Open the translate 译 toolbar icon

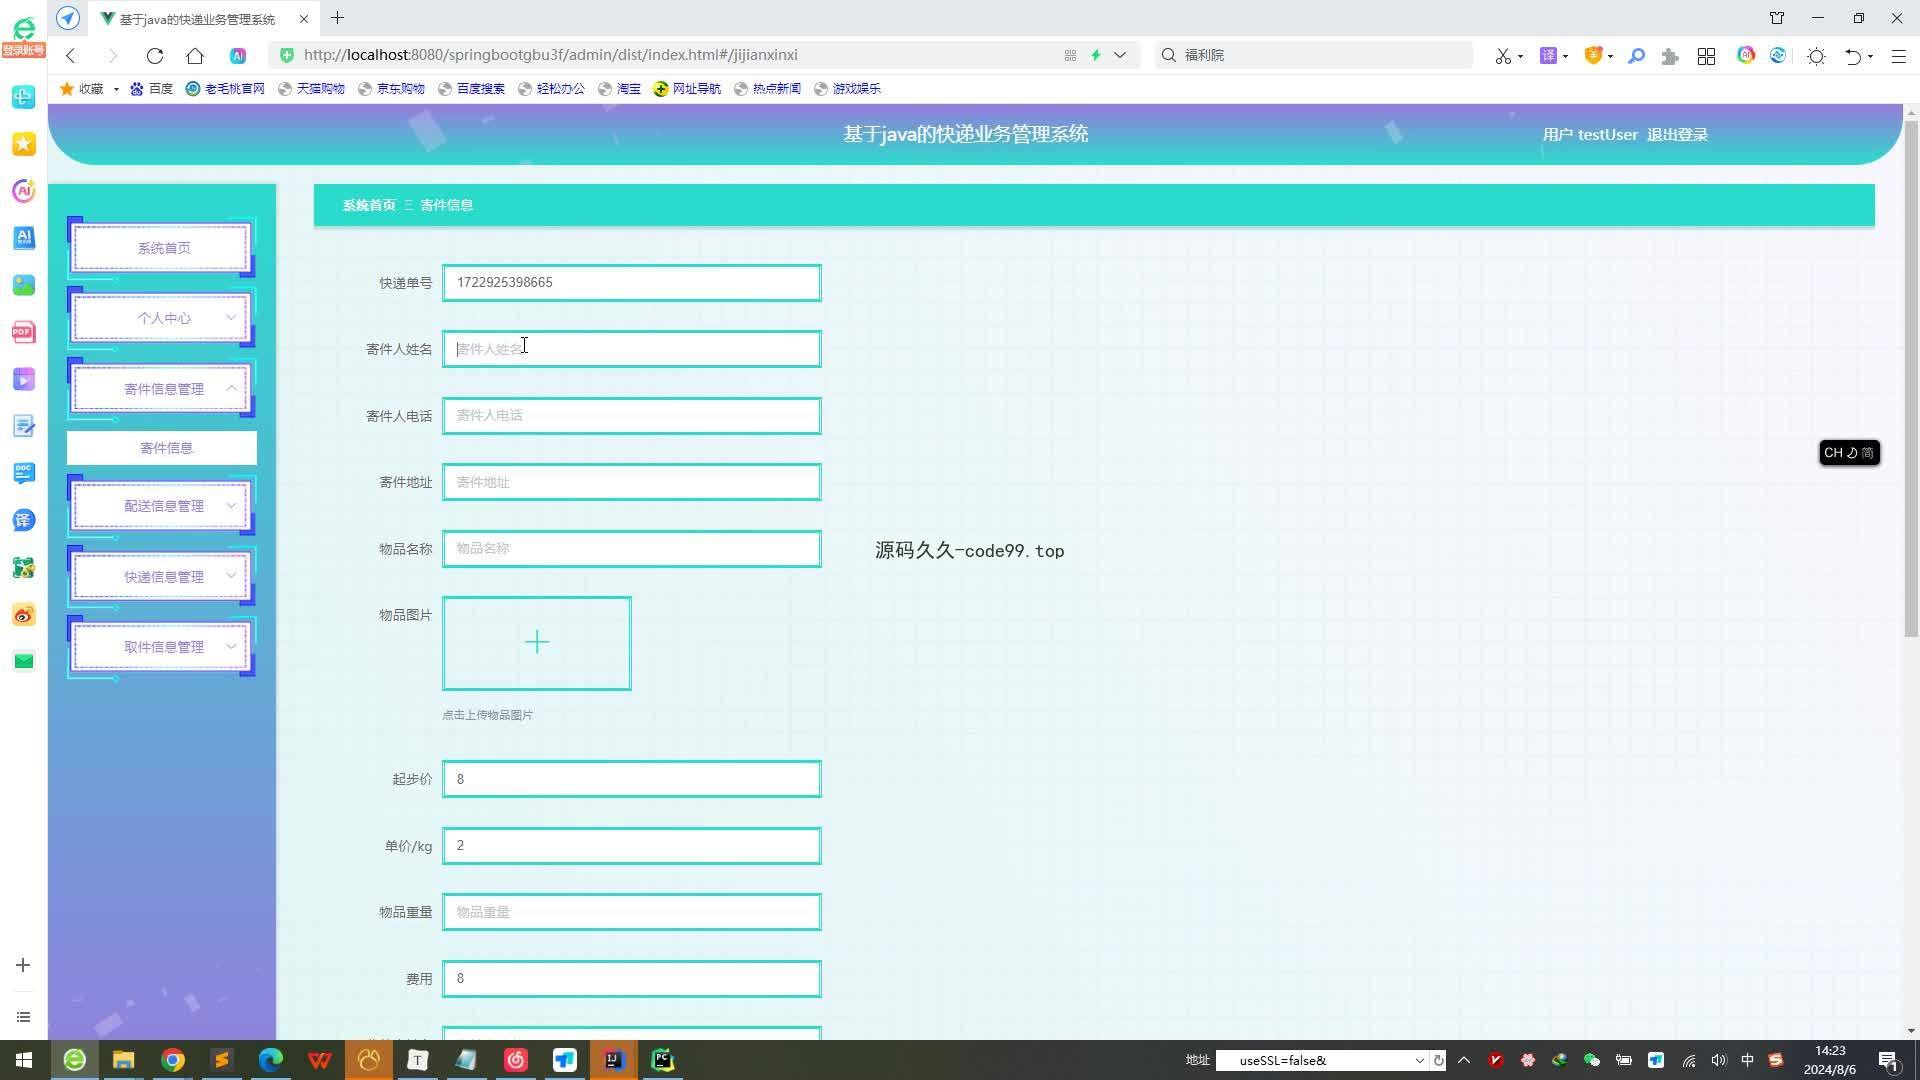(1548, 56)
